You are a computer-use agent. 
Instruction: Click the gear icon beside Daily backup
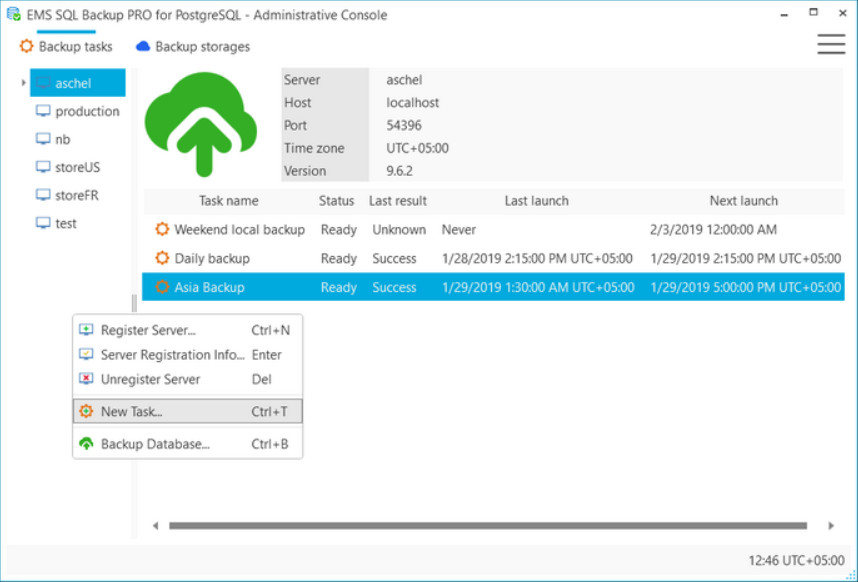pyautogui.click(x=162, y=258)
